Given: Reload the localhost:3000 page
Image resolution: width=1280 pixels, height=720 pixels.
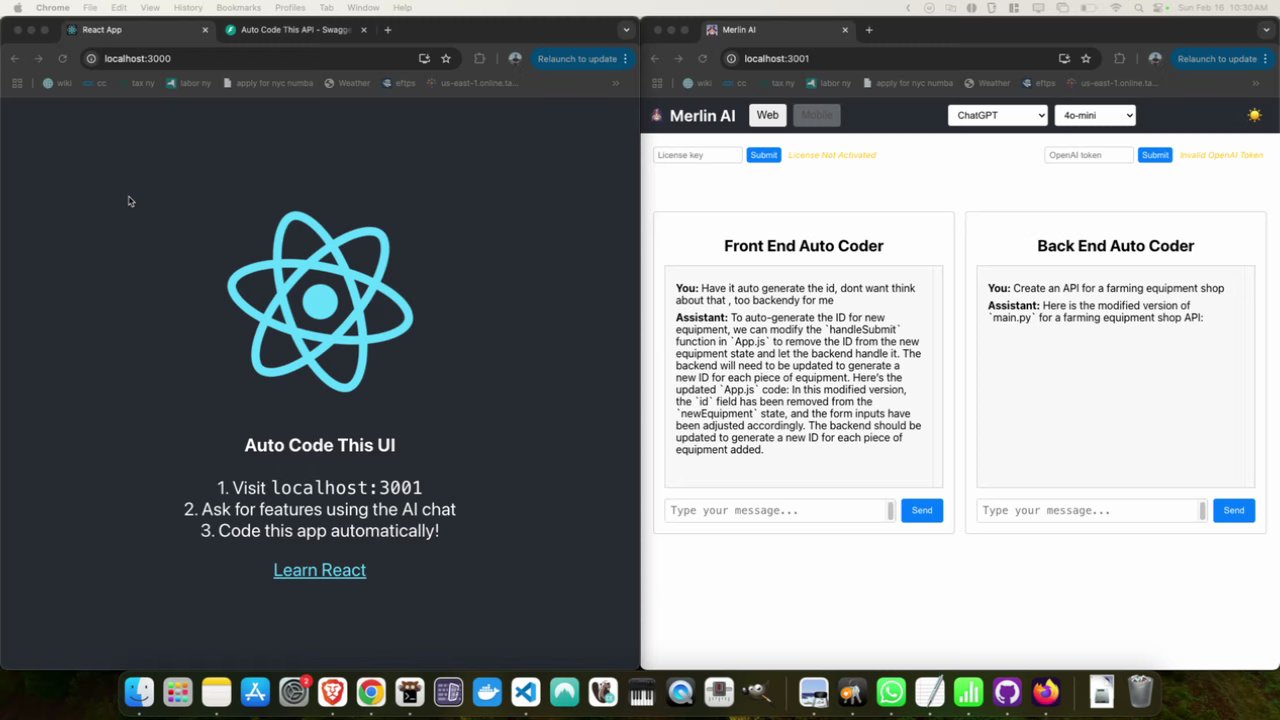Looking at the screenshot, I should [62, 59].
